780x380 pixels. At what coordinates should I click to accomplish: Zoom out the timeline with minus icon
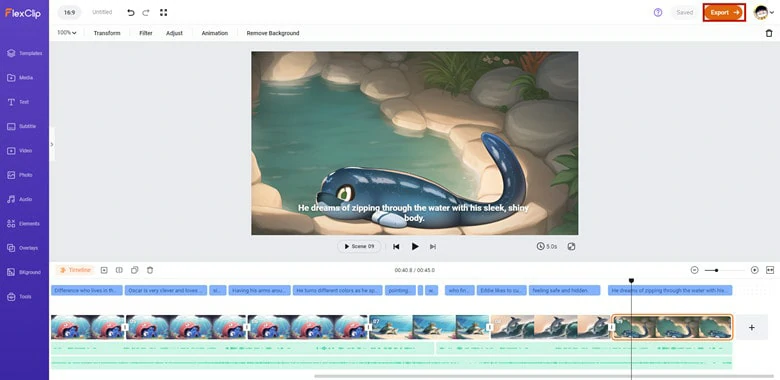point(694,270)
